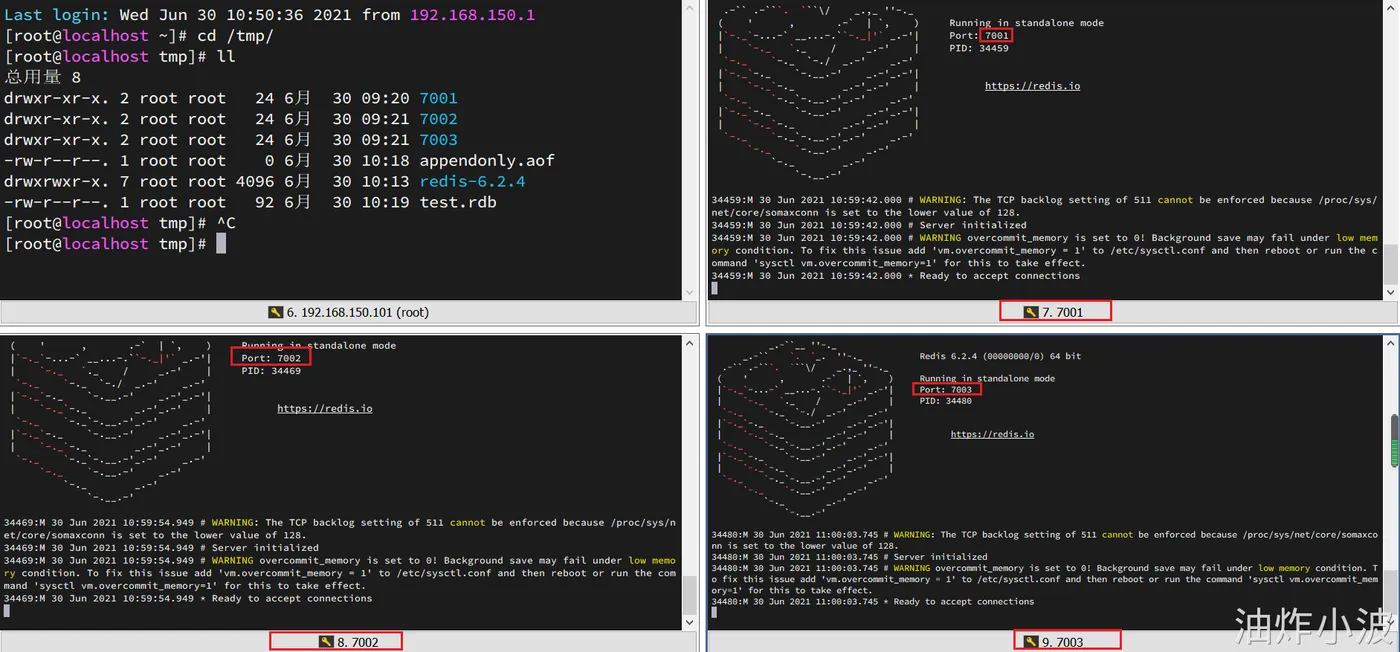Open the https://redis.io link in the 7001 terminal
The width and height of the screenshot is (1400, 652).
tap(1032, 86)
